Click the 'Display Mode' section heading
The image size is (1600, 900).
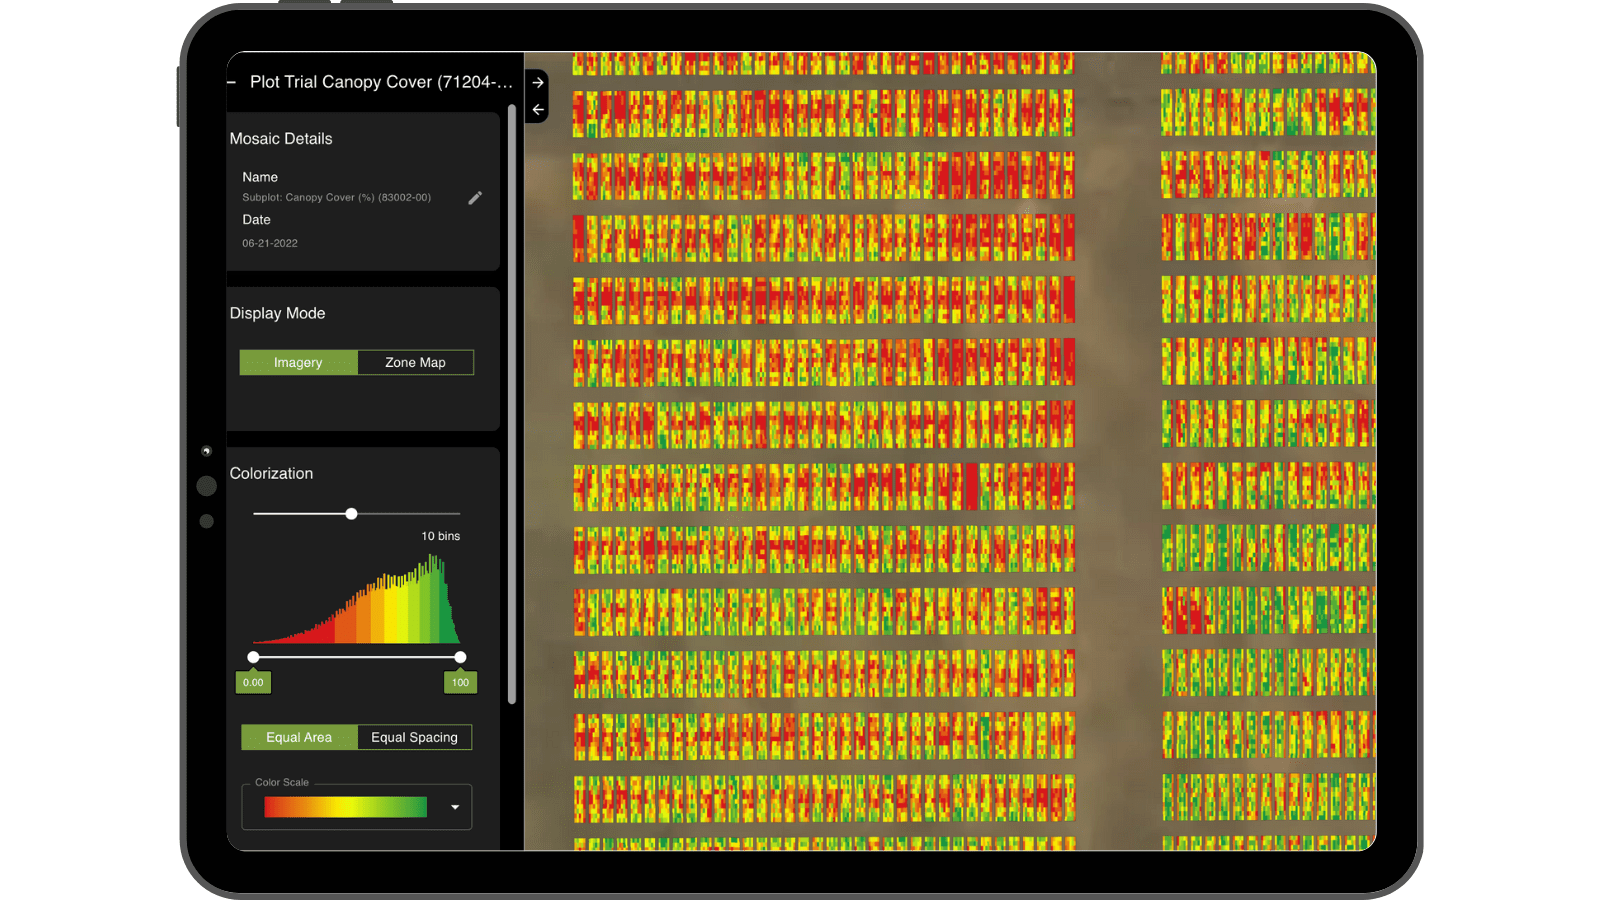click(277, 313)
